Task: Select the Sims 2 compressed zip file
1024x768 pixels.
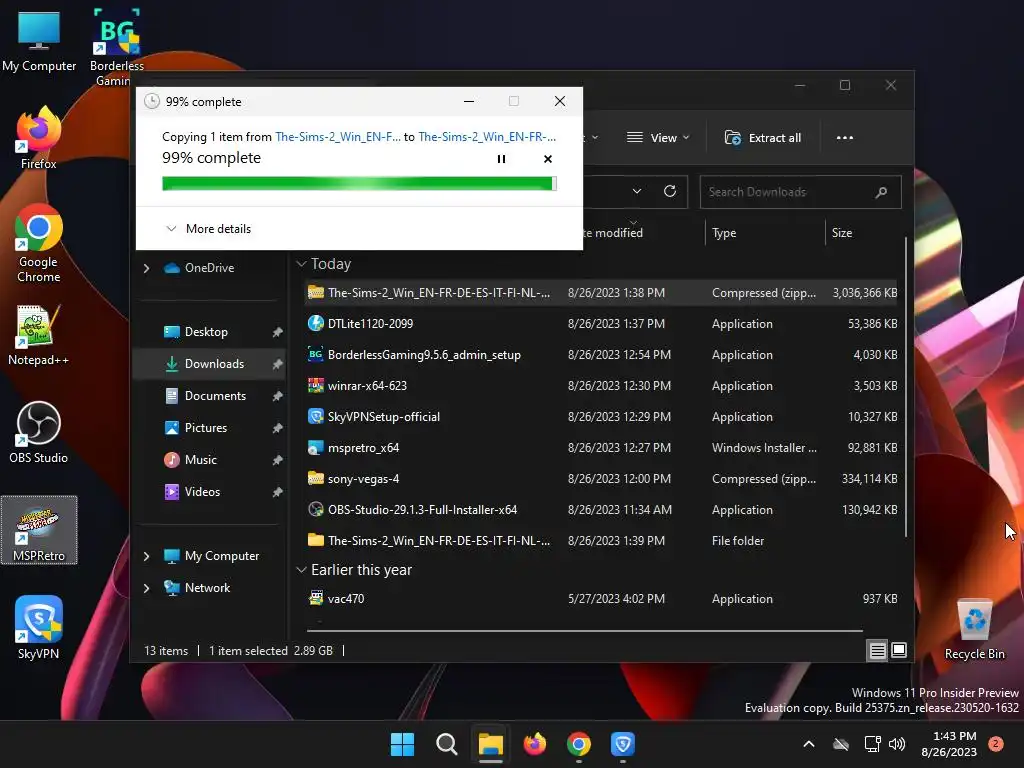Action: 602,293
